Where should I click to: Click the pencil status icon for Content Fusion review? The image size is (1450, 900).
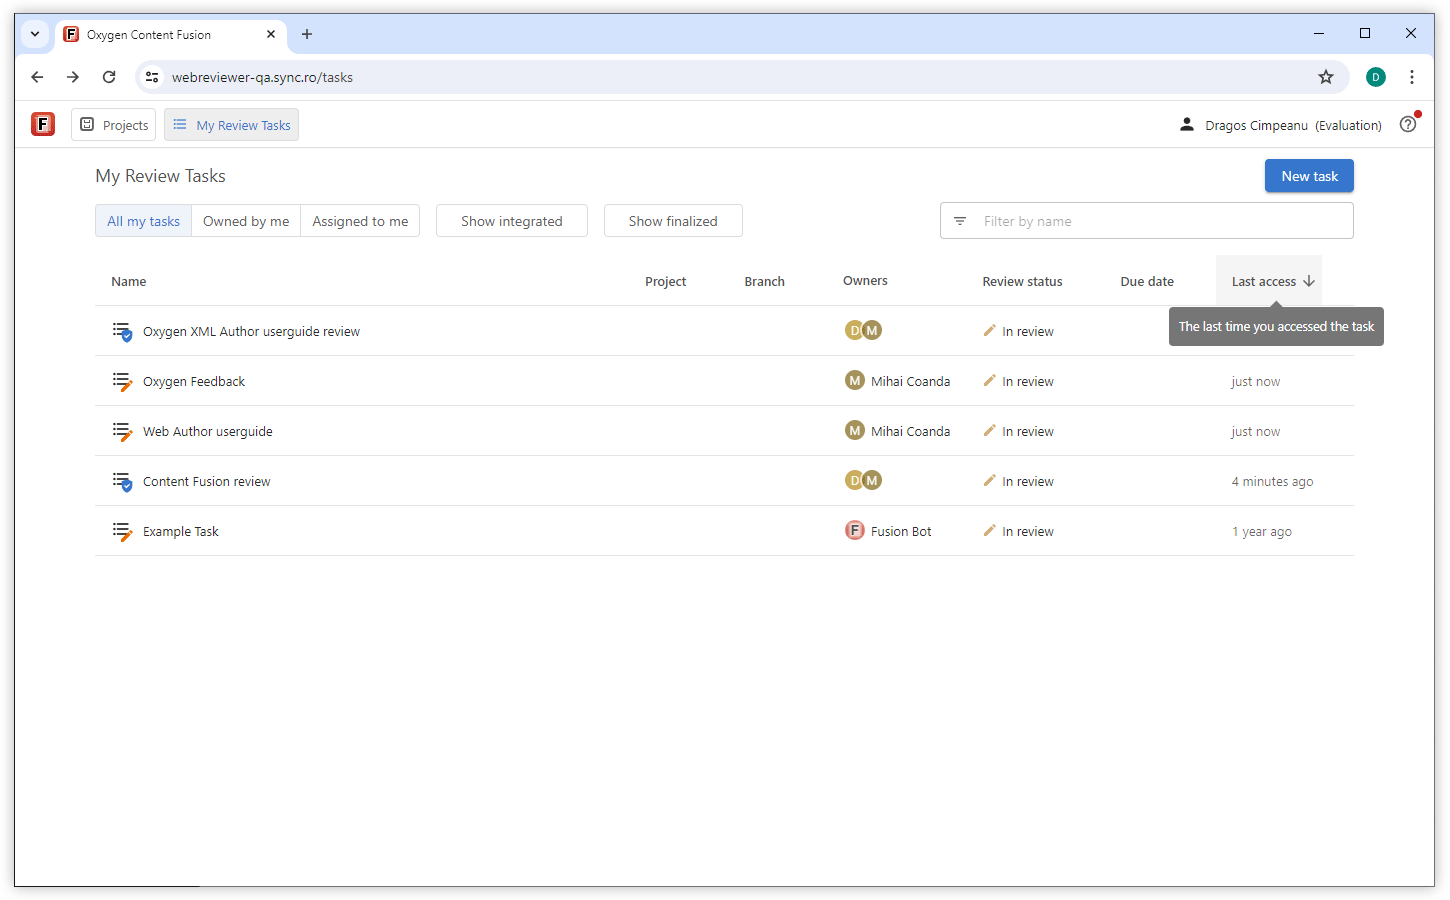[989, 480]
